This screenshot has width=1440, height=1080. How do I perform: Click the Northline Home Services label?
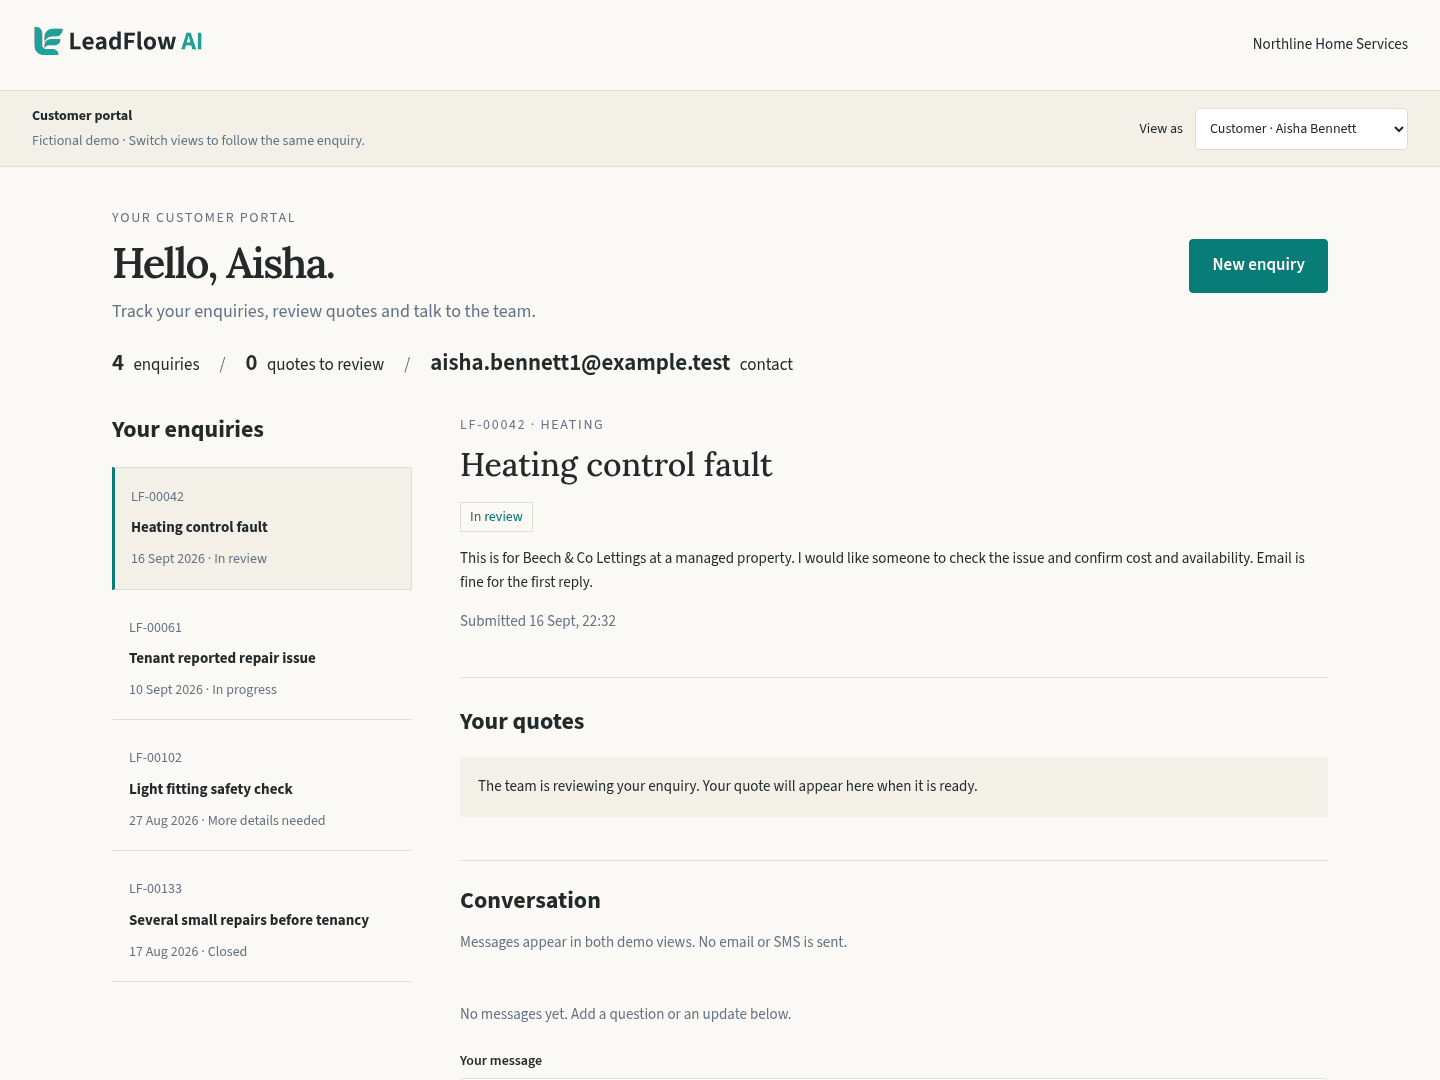1330,44
